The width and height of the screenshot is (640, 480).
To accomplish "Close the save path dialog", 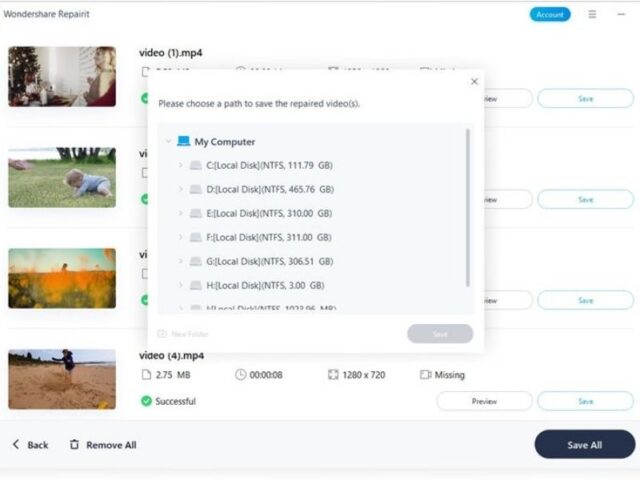I will 474,82.
